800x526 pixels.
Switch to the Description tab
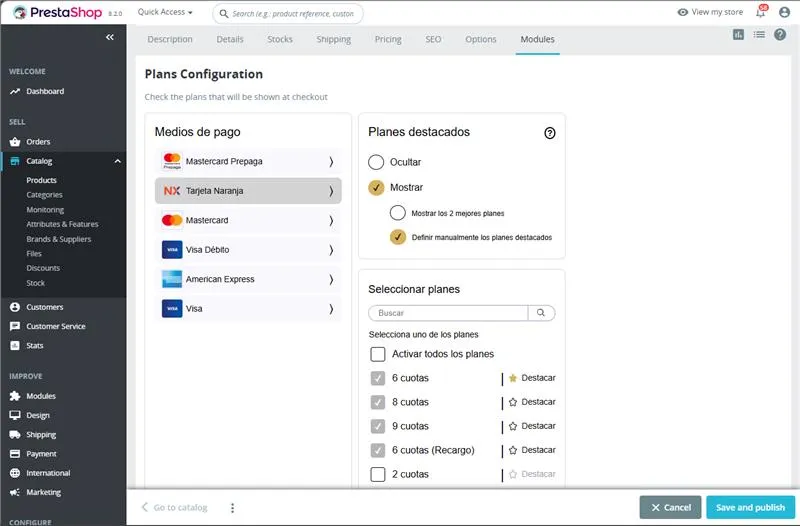(x=170, y=39)
